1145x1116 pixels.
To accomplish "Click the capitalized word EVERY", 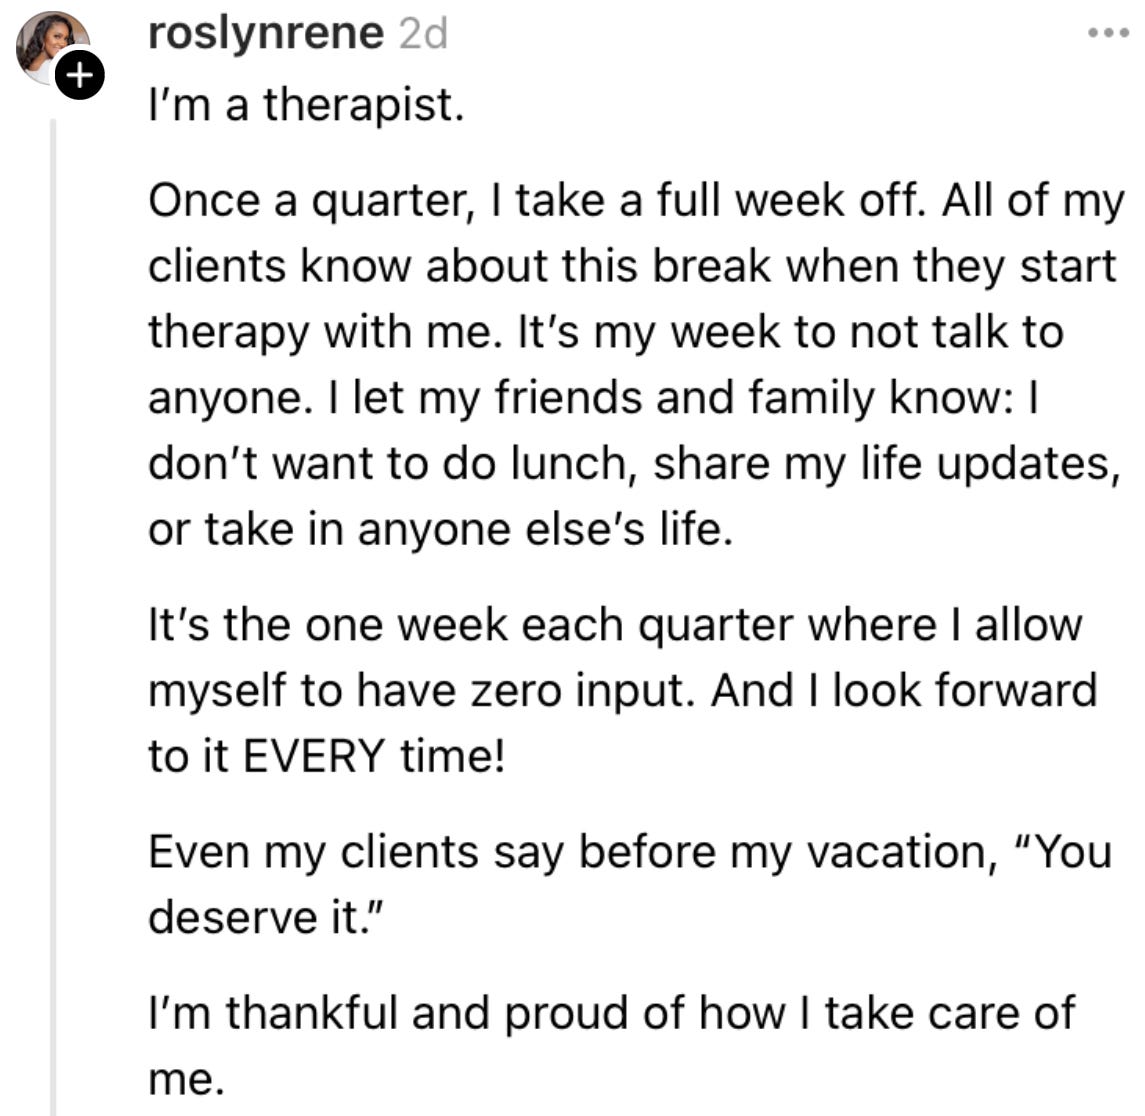I will click(x=314, y=756).
